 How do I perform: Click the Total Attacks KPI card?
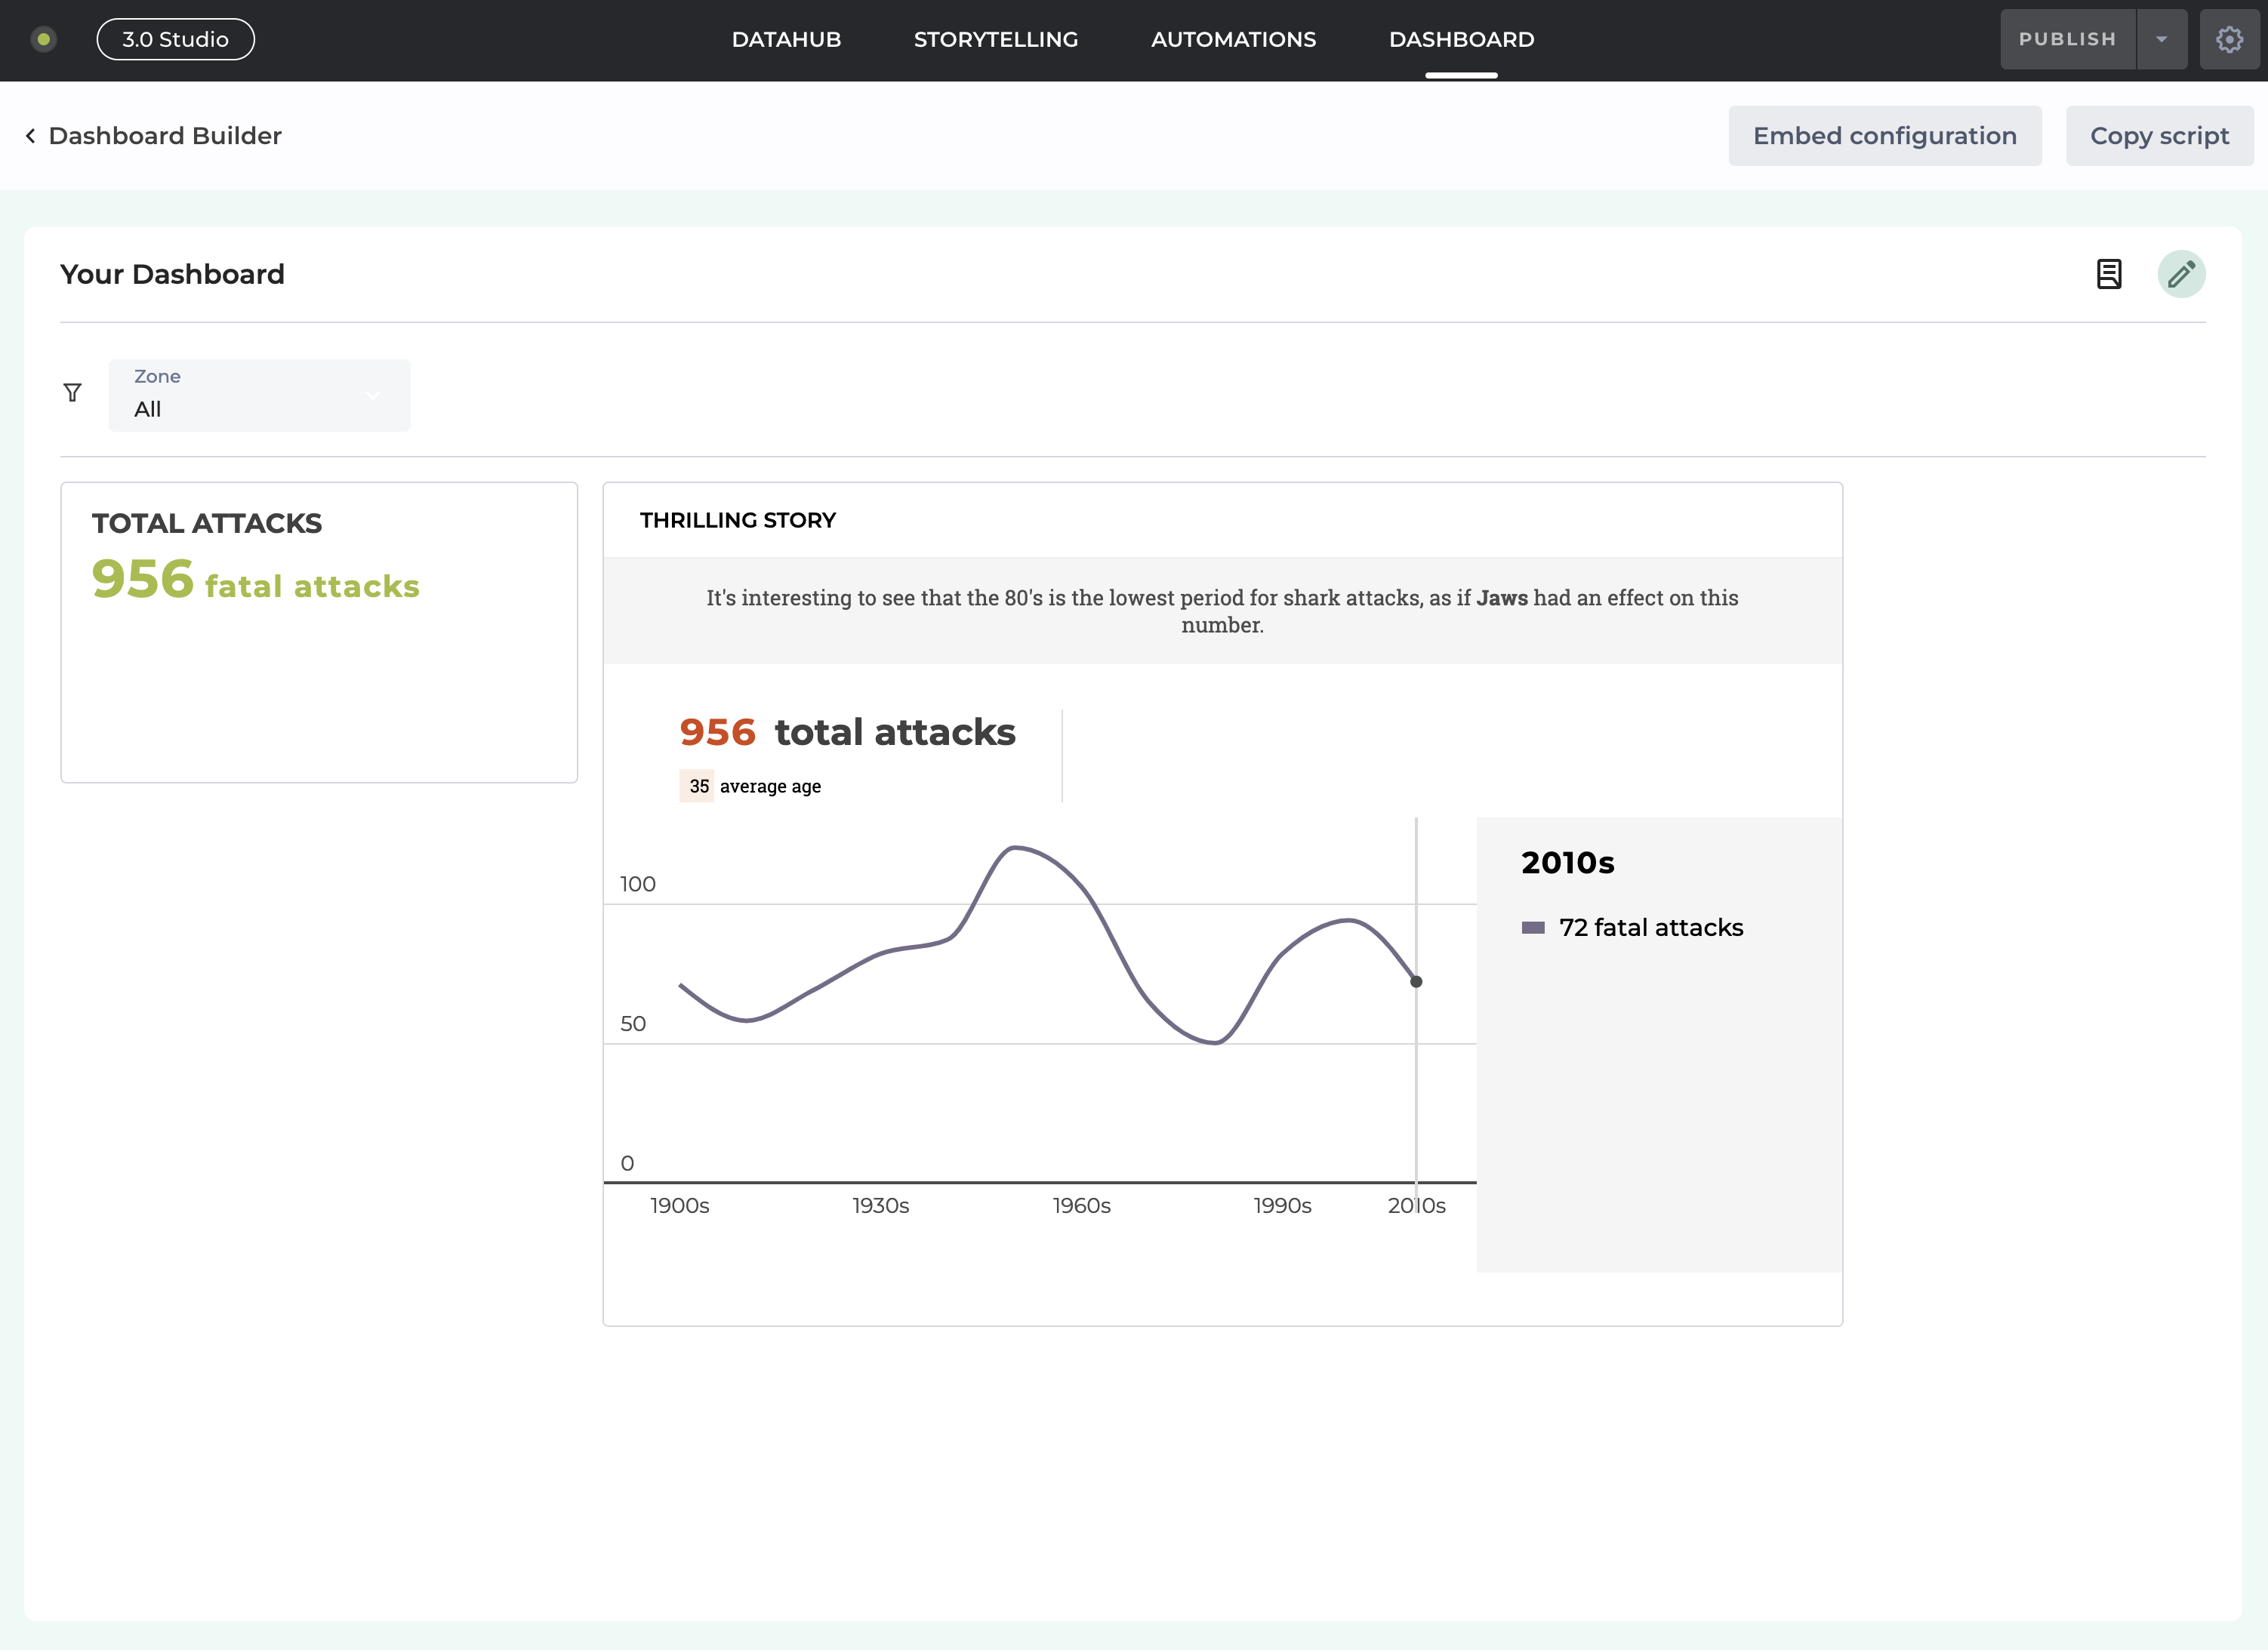point(319,632)
